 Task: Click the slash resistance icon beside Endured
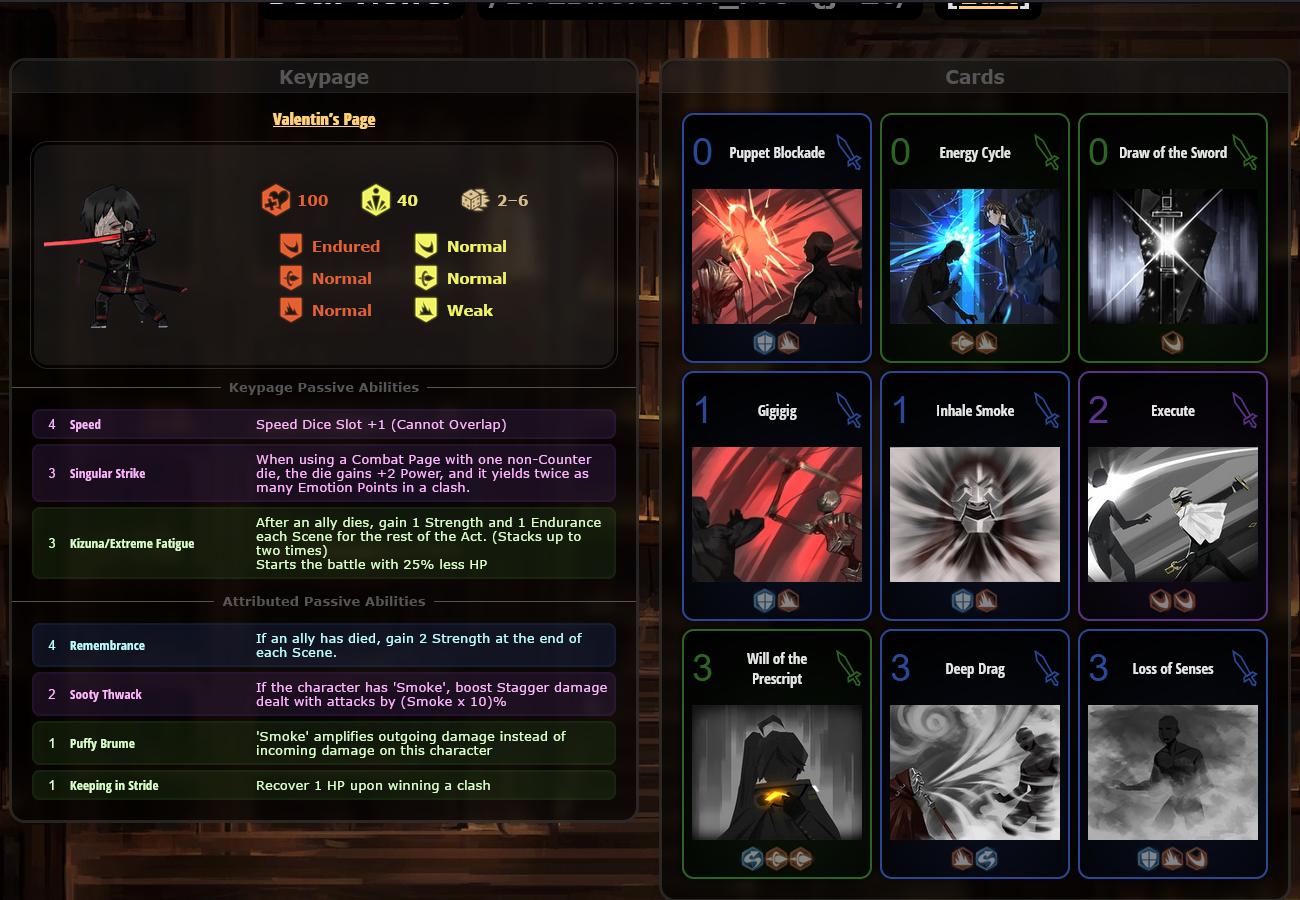click(x=291, y=246)
